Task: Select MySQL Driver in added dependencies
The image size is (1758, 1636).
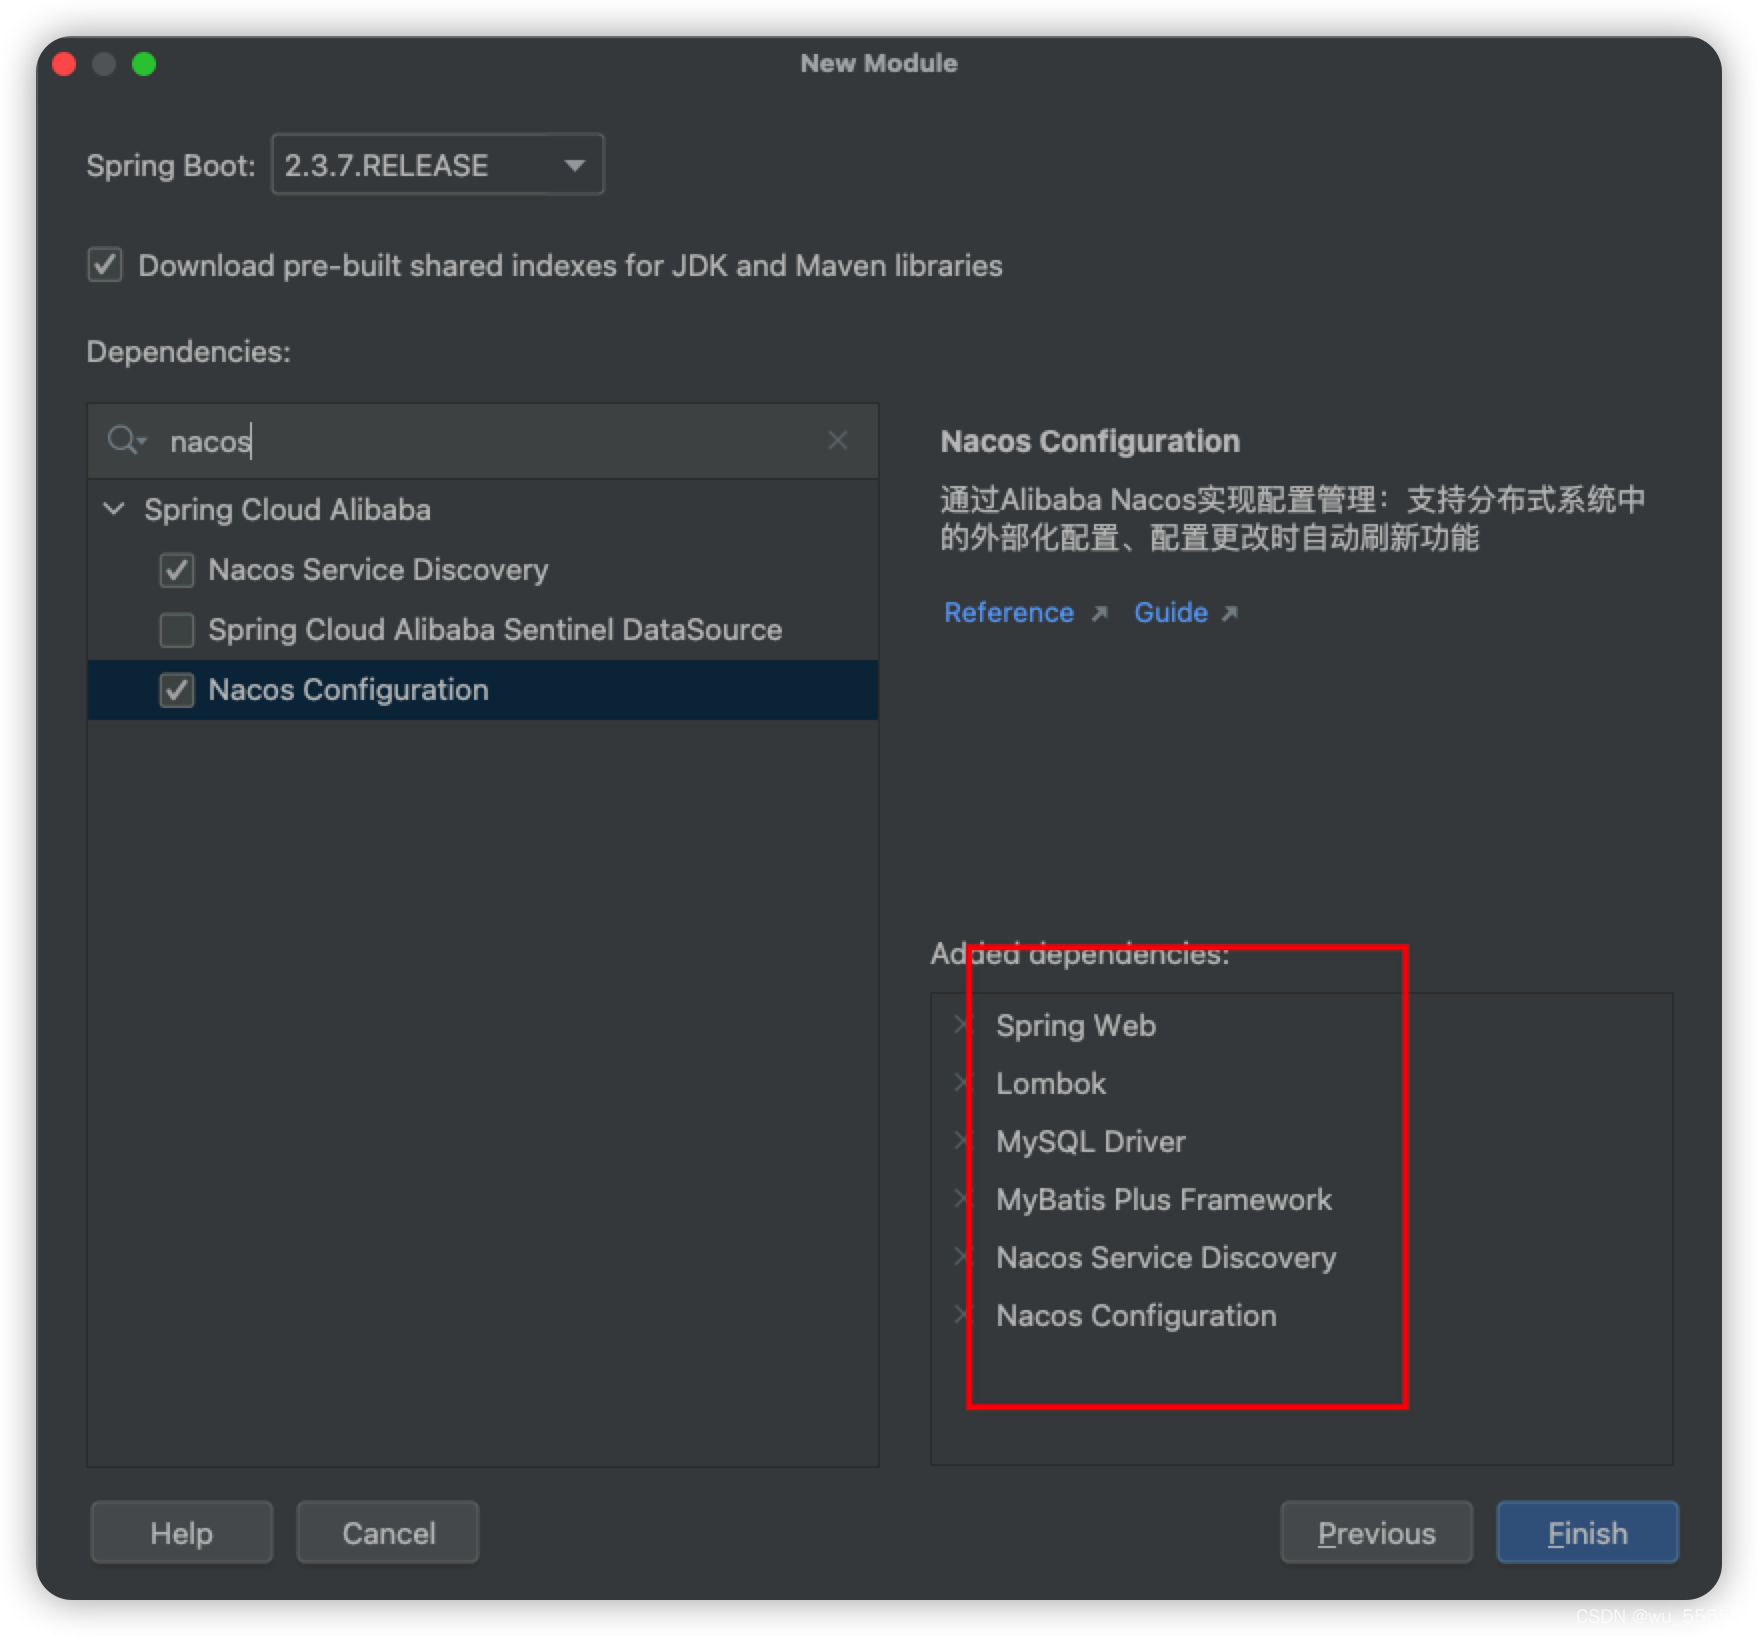Action: click(x=1091, y=1141)
